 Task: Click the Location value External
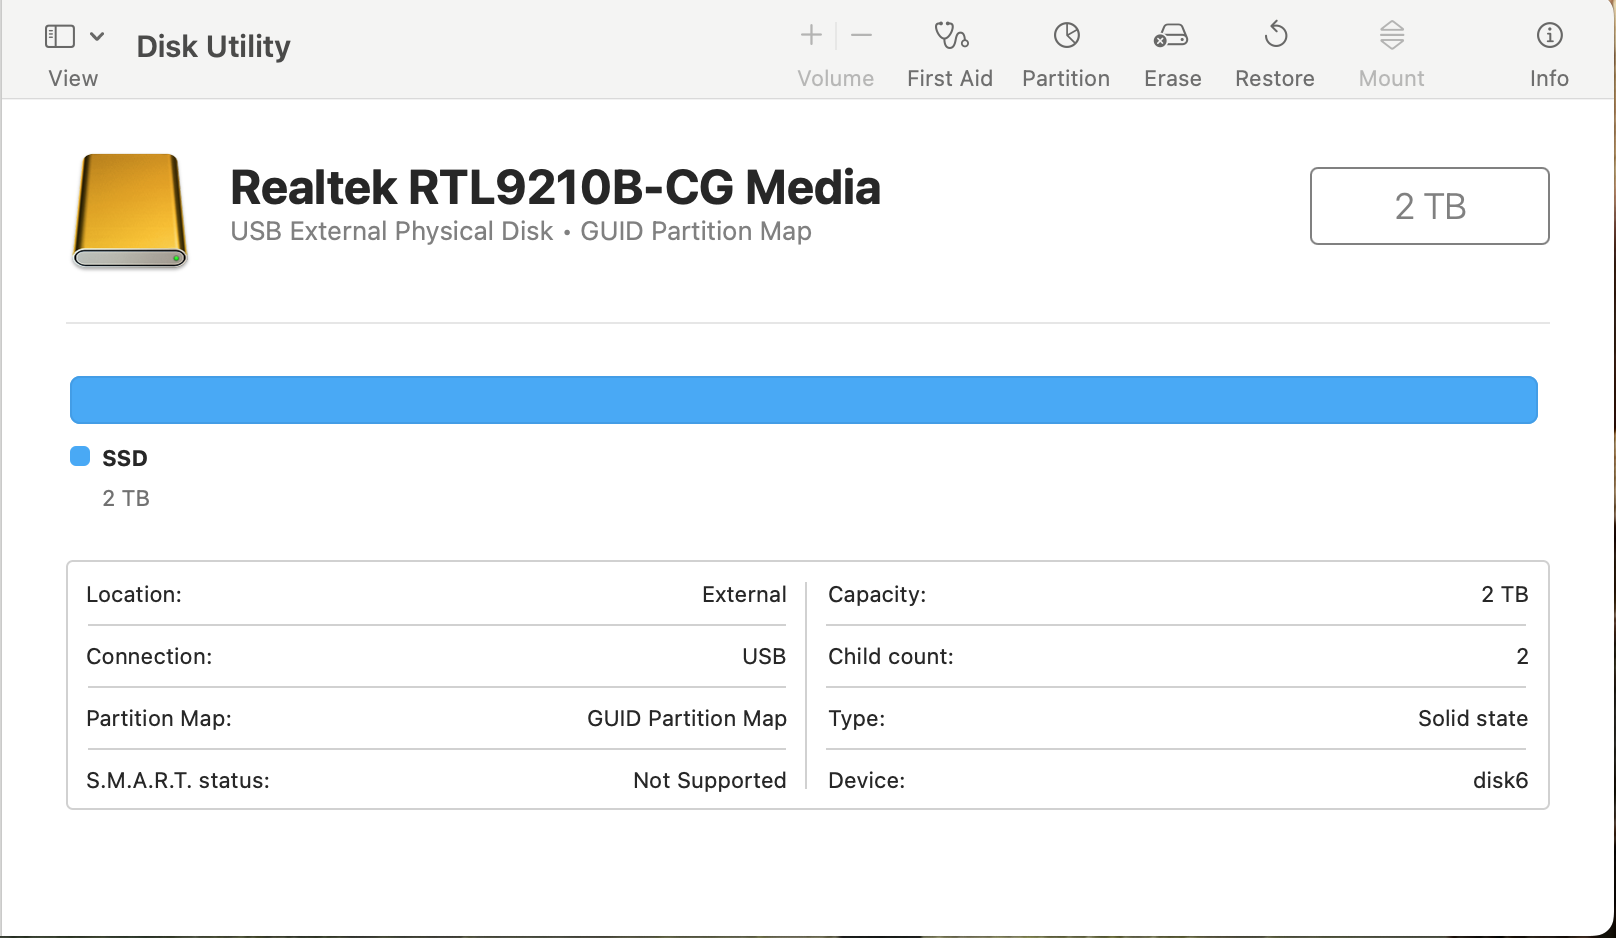[x=744, y=594]
